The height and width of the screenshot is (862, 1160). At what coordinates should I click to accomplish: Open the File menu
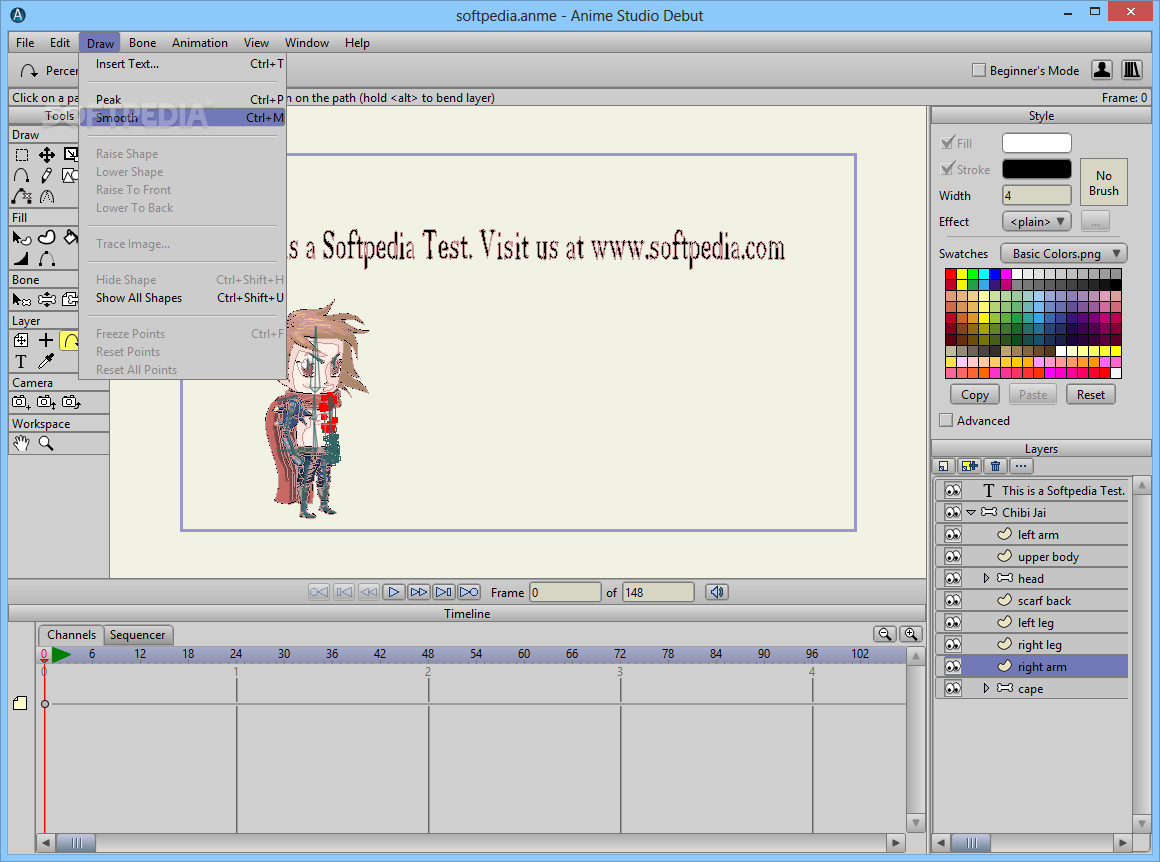pyautogui.click(x=25, y=43)
